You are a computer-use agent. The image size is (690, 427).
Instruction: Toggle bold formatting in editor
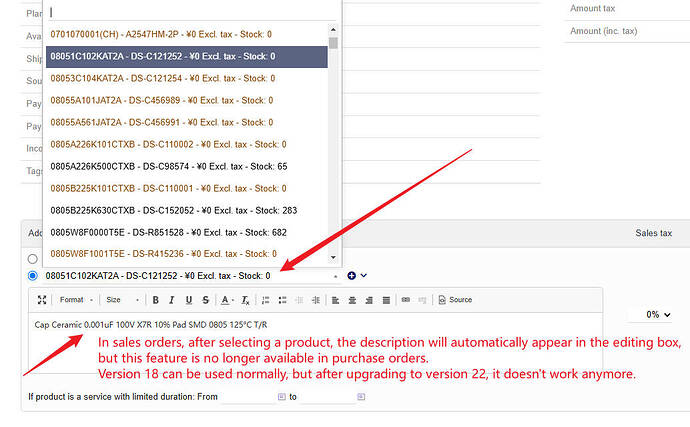coord(155,299)
